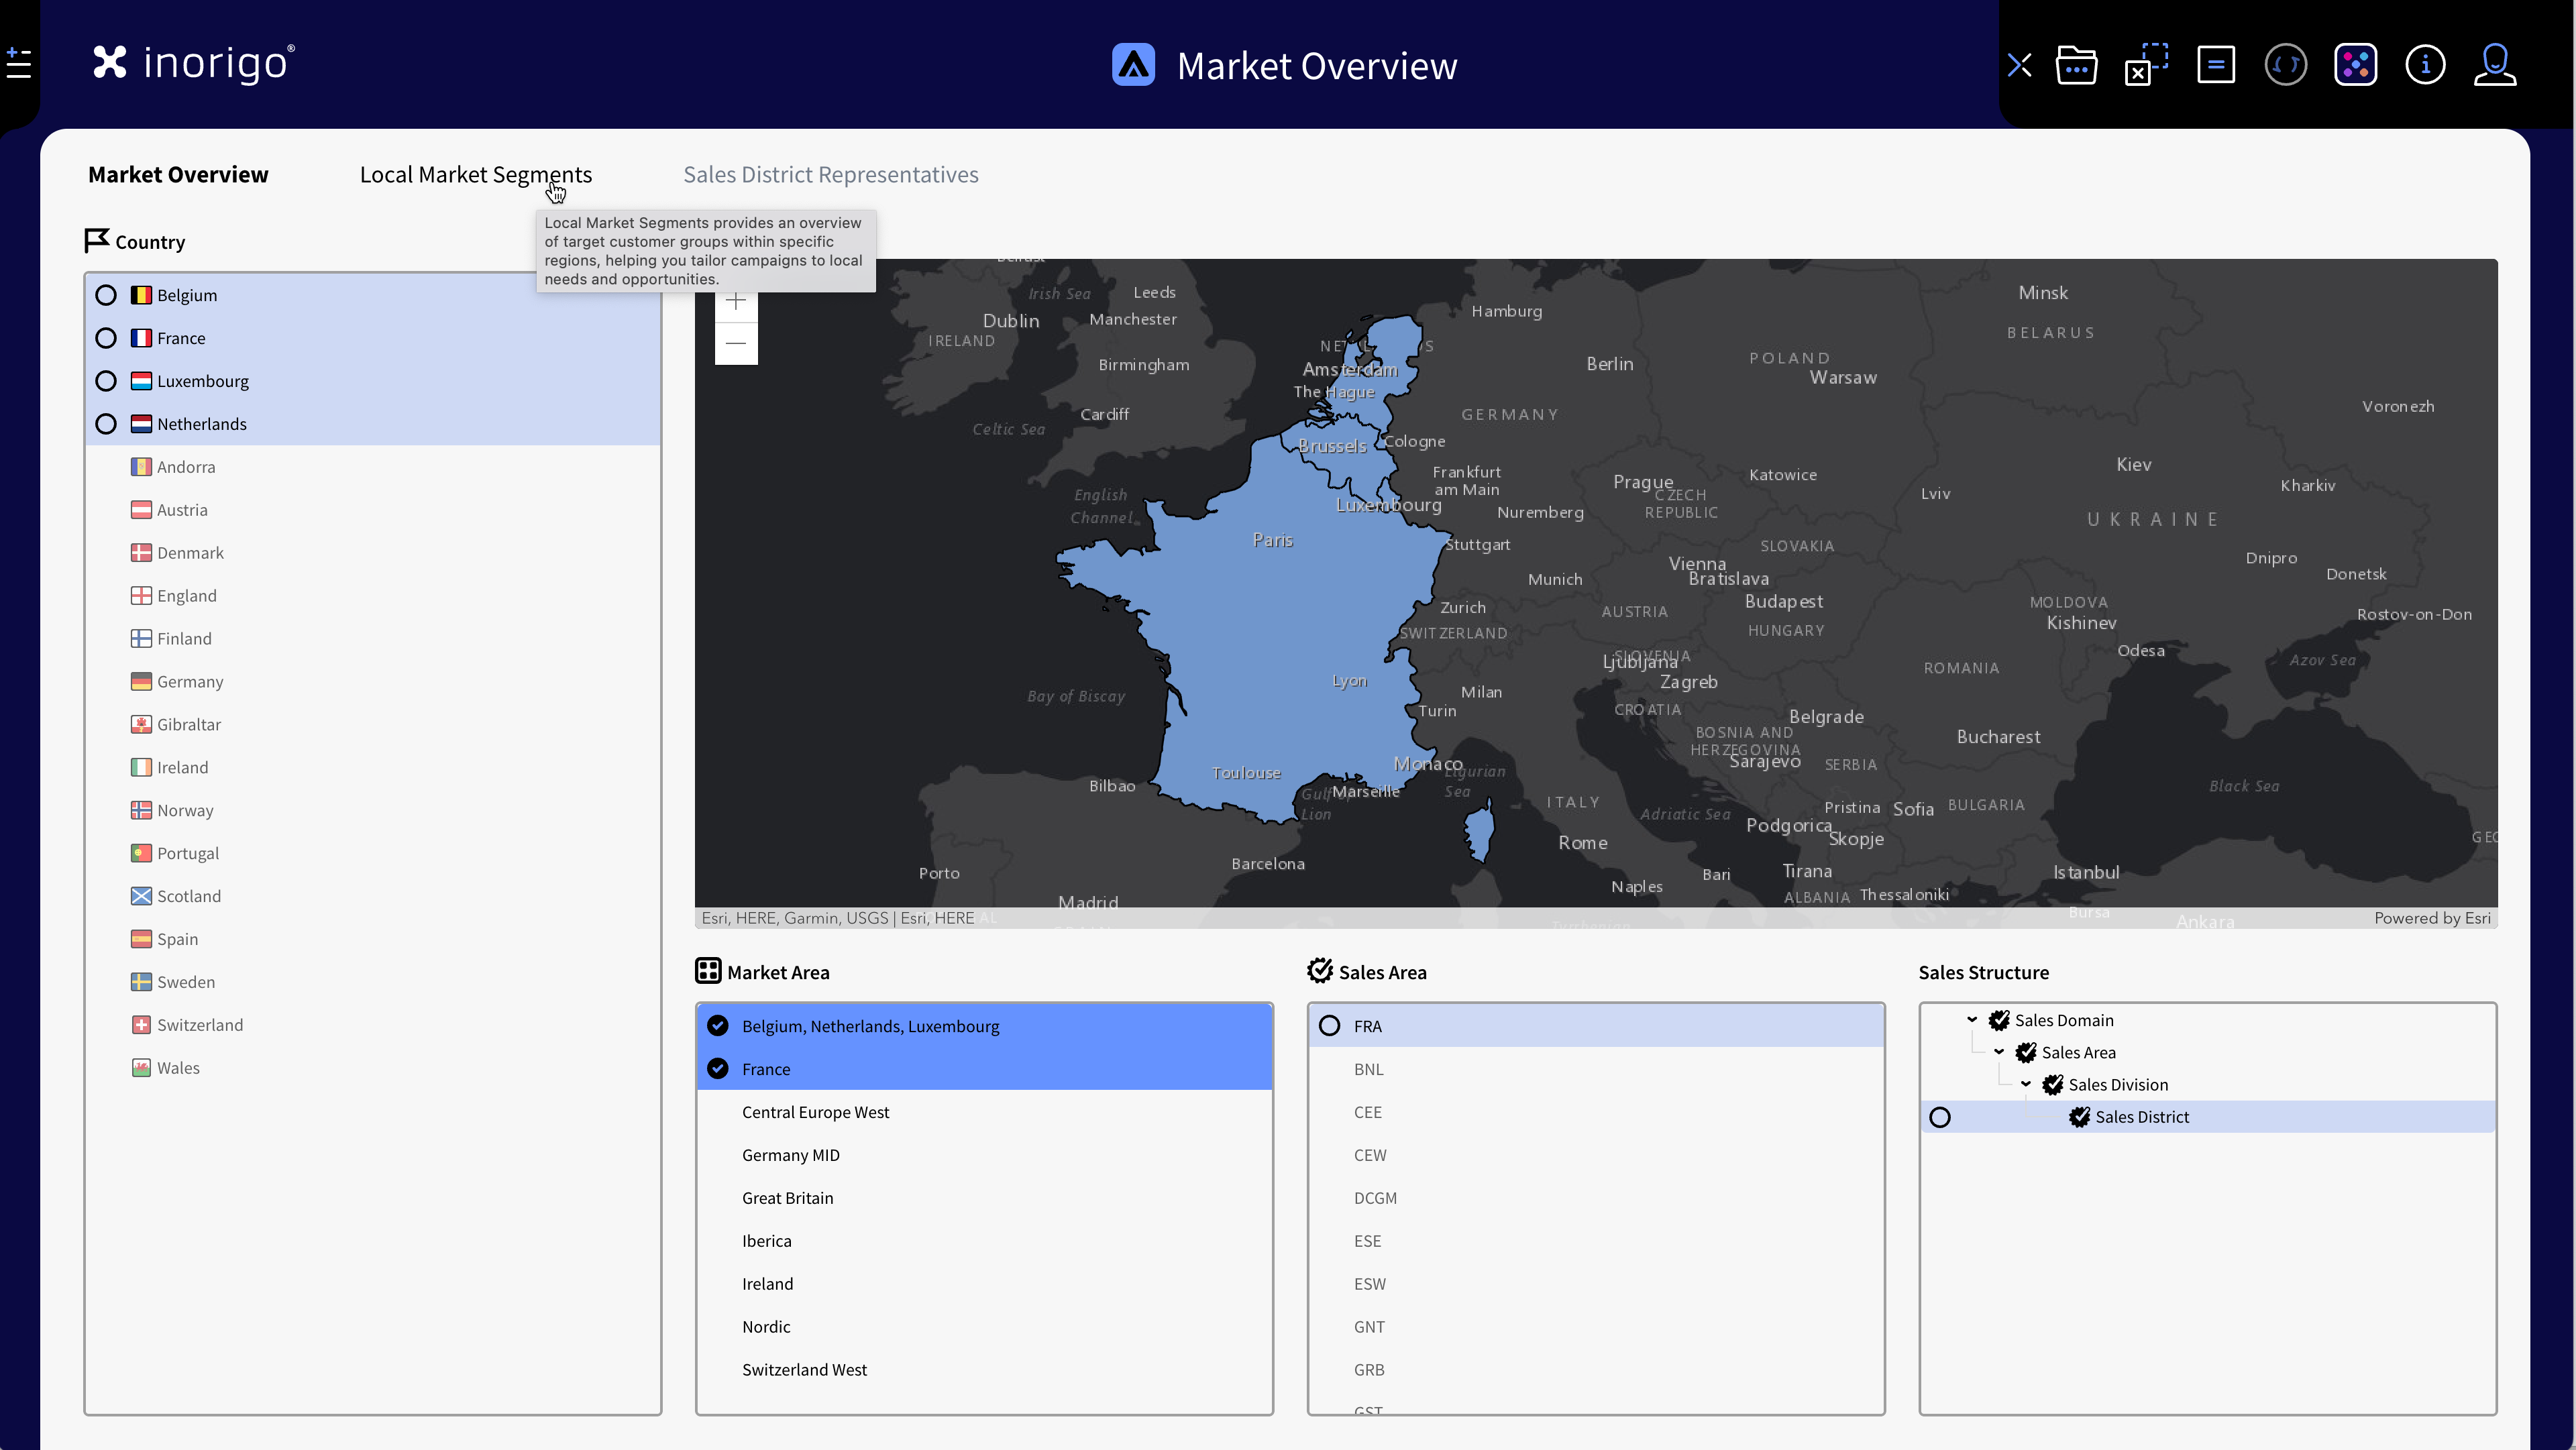Open the colorful dots app icon
Image resolution: width=2576 pixels, height=1450 pixels.
[2355, 66]
